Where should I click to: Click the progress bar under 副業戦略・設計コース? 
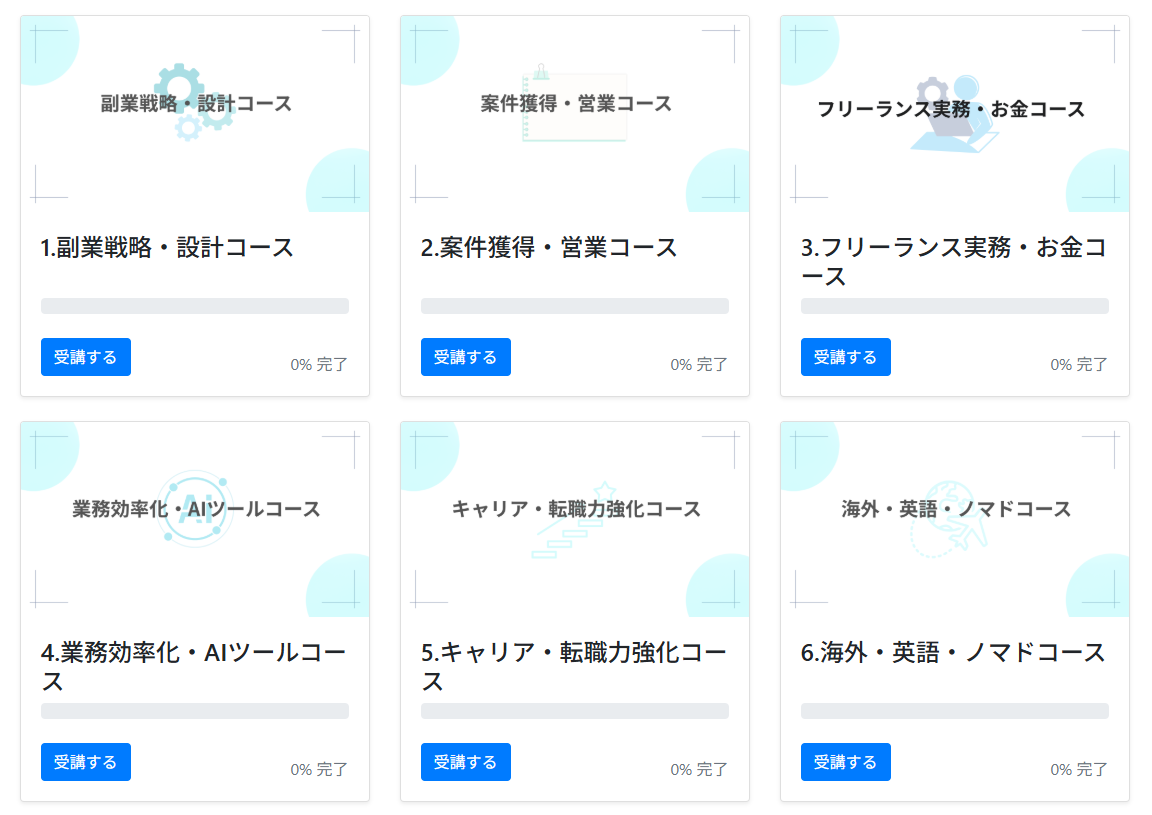pyautogui.click(x=194, y=305)
